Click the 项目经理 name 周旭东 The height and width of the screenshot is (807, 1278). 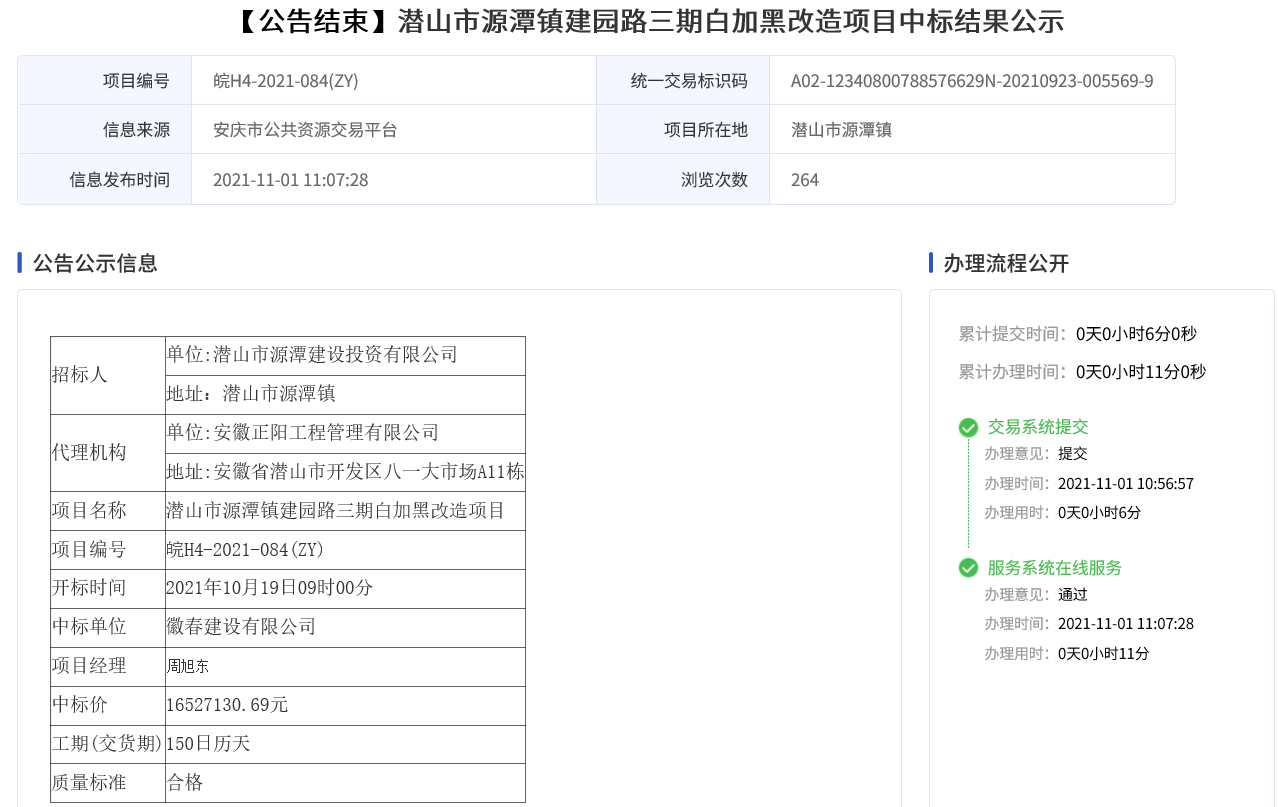tap(188, 666)
